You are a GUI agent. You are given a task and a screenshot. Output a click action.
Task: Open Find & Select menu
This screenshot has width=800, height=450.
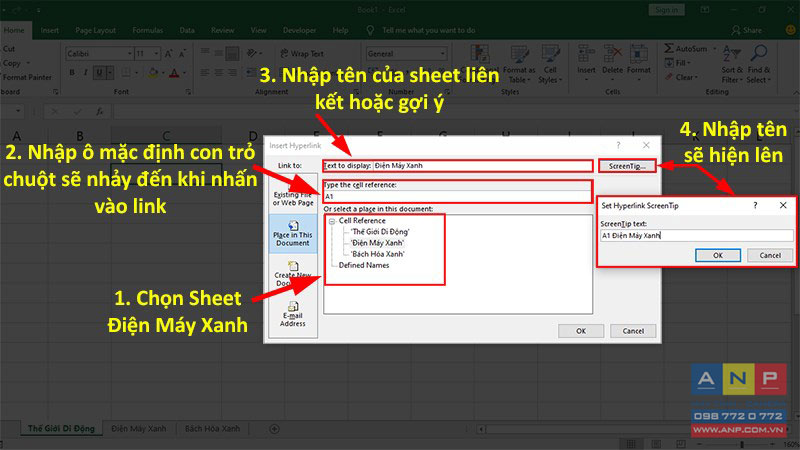coord(759,65)
